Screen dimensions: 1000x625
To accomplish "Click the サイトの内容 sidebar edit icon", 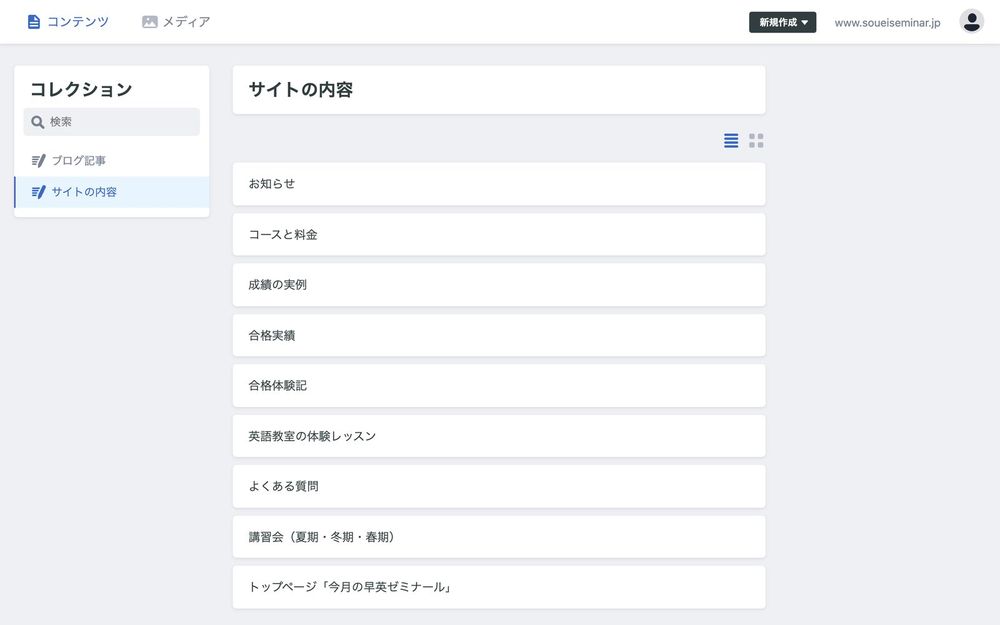I will click(38, 192).
